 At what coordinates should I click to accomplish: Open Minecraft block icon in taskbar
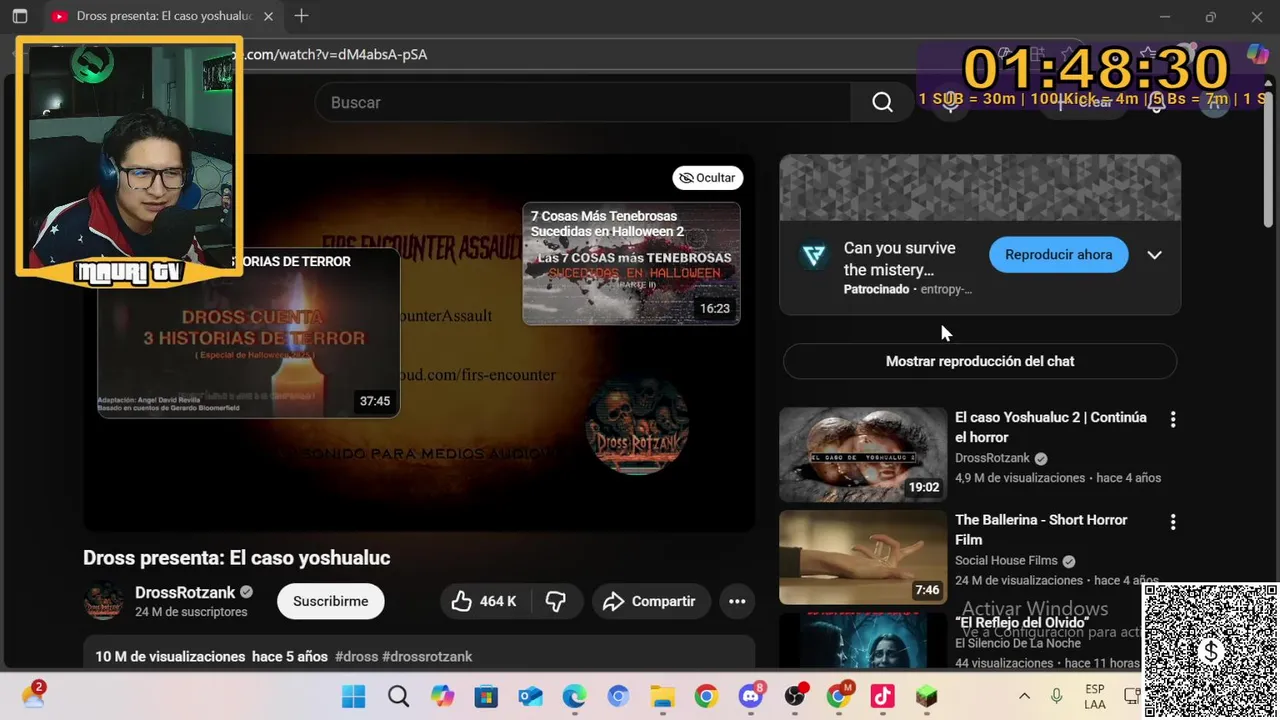coord(927,696)
